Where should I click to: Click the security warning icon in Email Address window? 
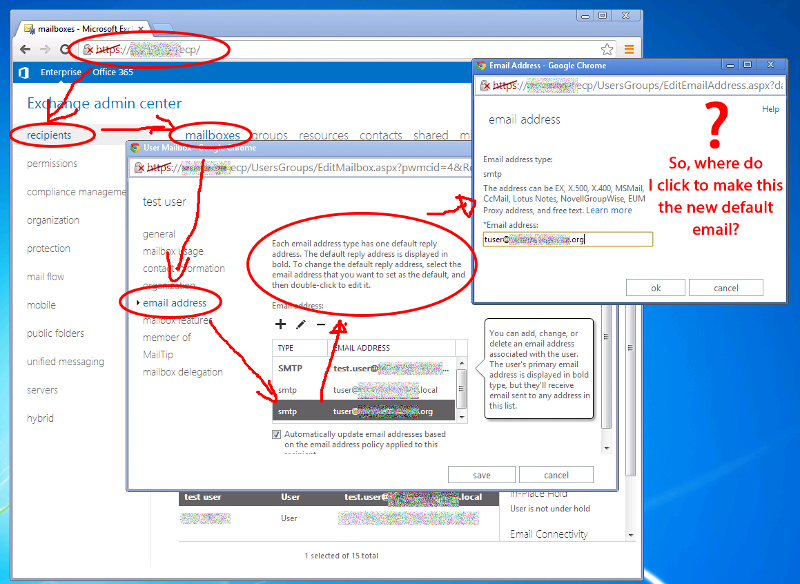(x=485, y=85)
